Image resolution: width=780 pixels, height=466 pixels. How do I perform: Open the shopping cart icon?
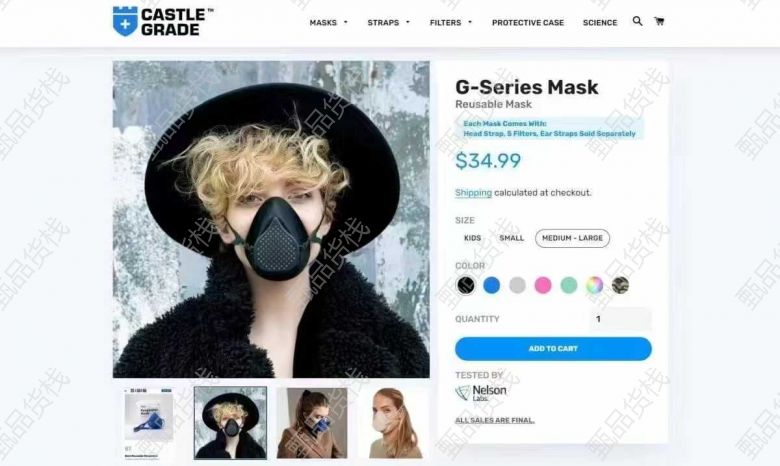click(x=659, y=21)
